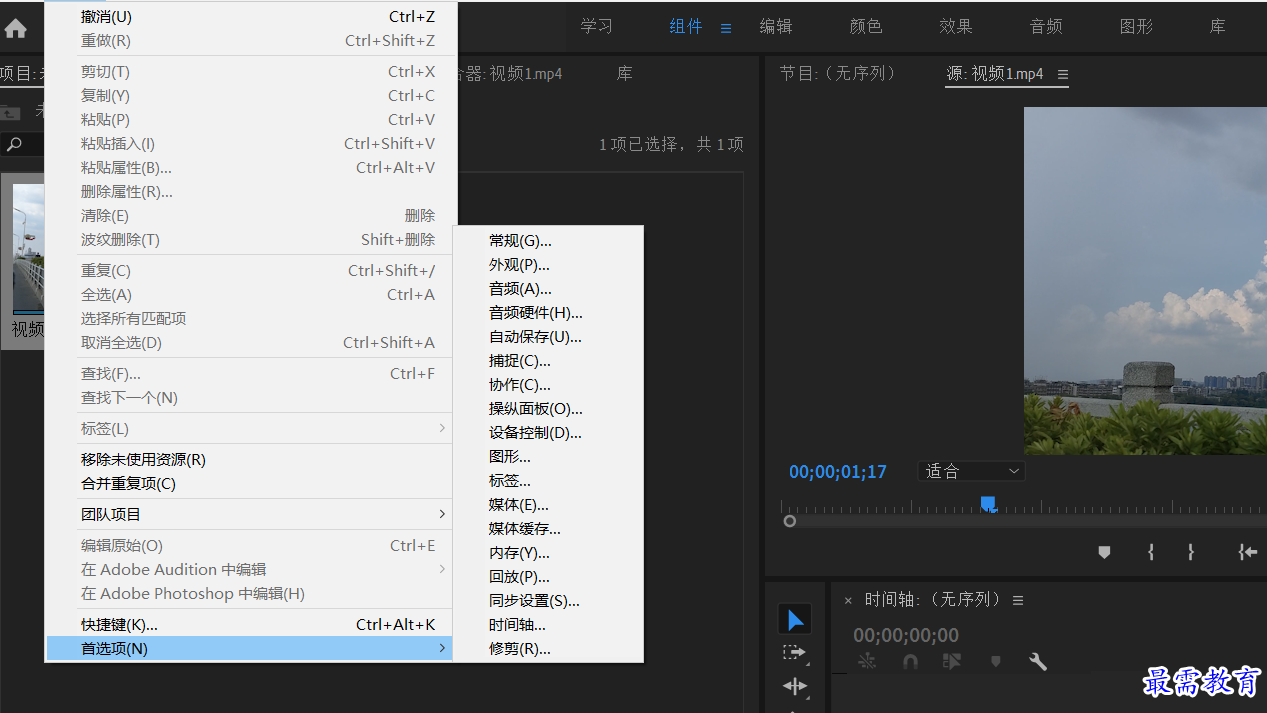The height and width of the screenshot is (713, 1267).
Task: Select the Selection tool arrow
Action: point(795,620)
